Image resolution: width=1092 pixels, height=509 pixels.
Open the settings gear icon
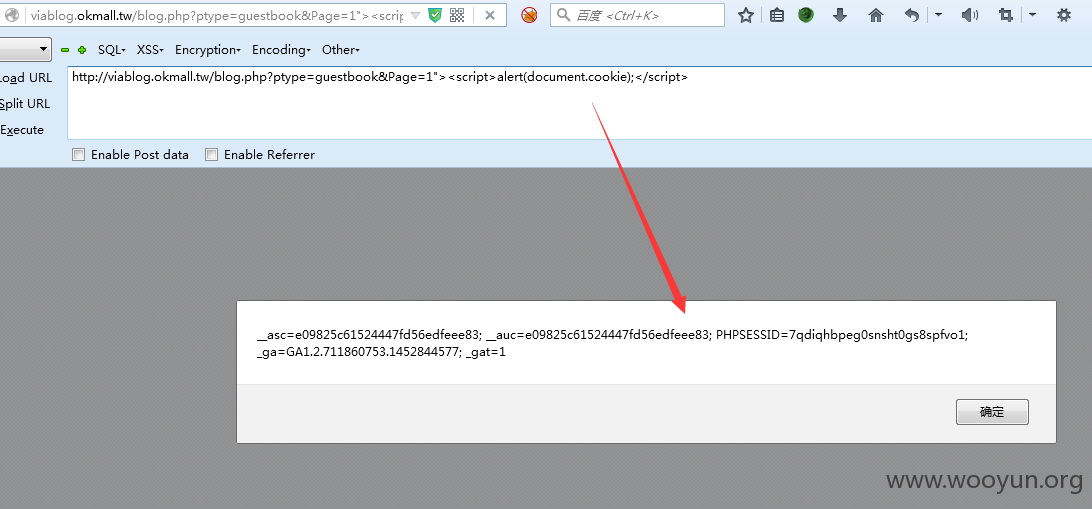pos(1063,15)
